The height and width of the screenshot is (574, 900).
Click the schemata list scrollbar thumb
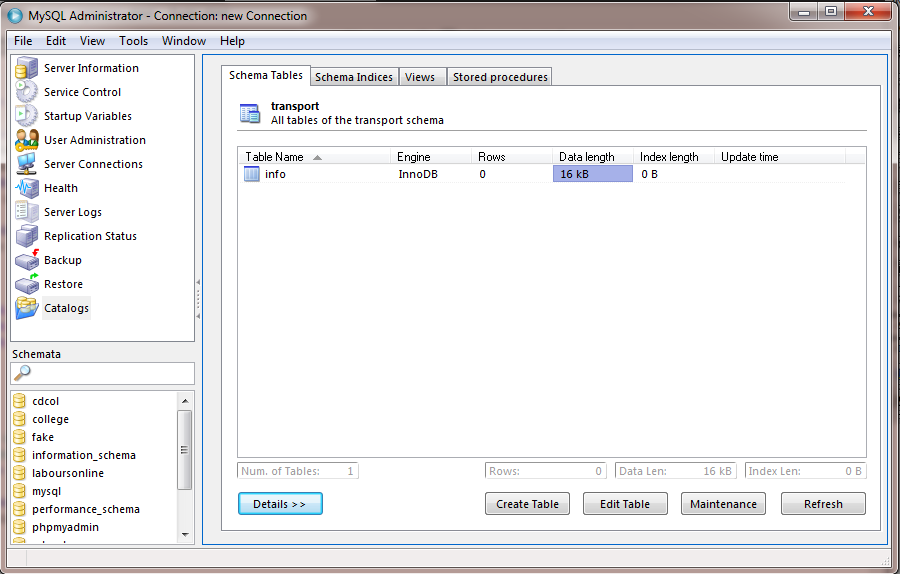[185, 450]
